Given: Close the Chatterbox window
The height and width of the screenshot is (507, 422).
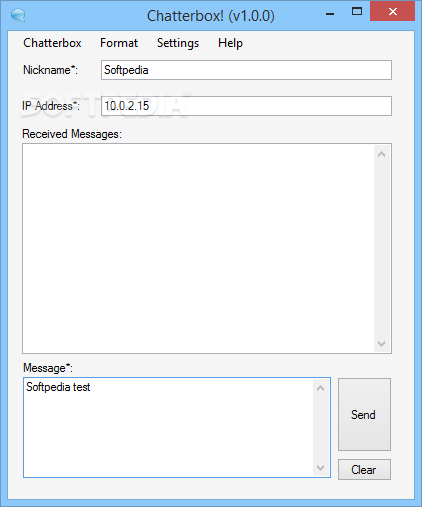Looking at the screenshot, I should [393, 12].
